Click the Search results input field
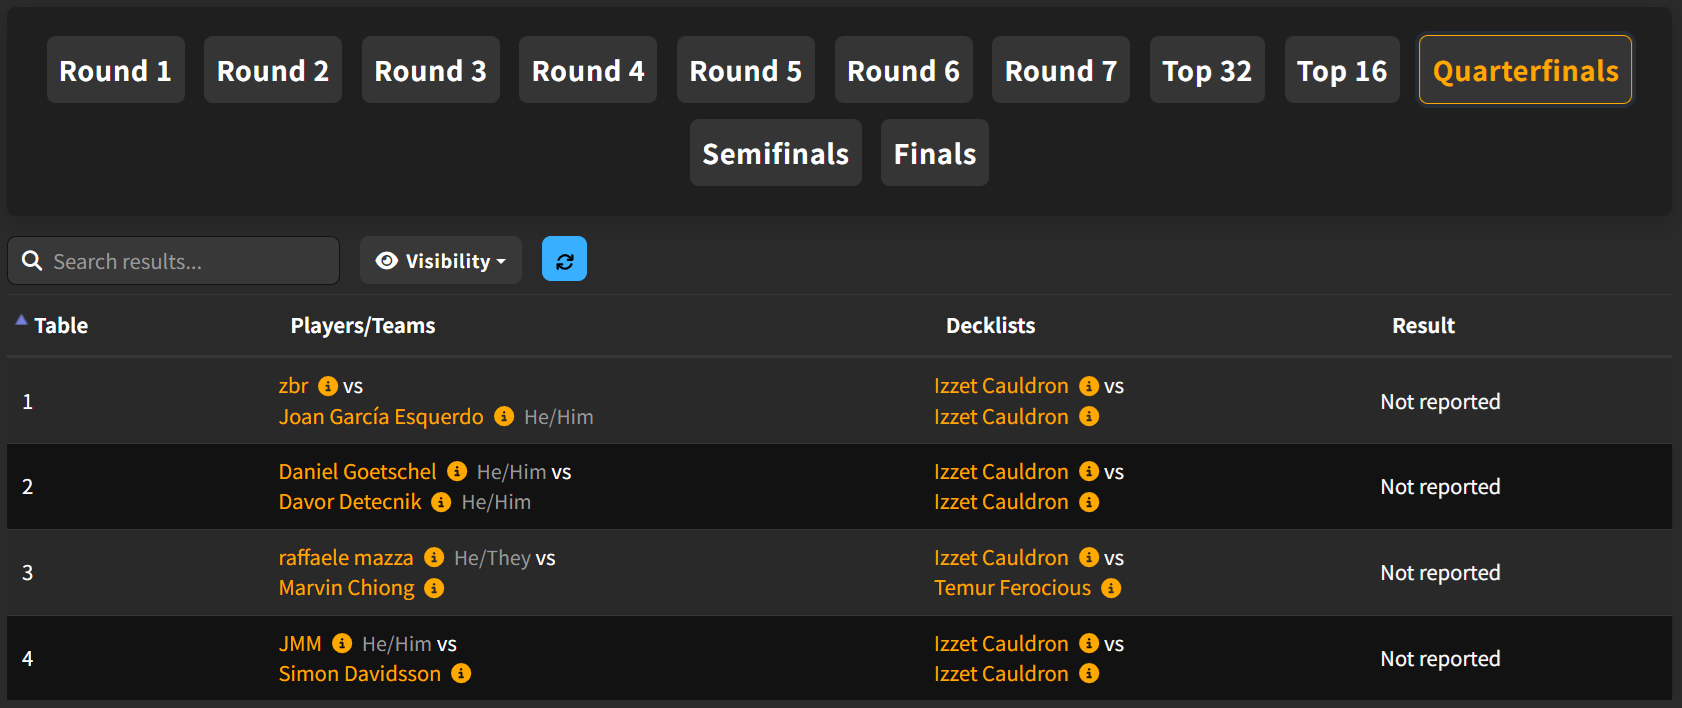Screen dimensions: 1682x708 click(185, 261)
